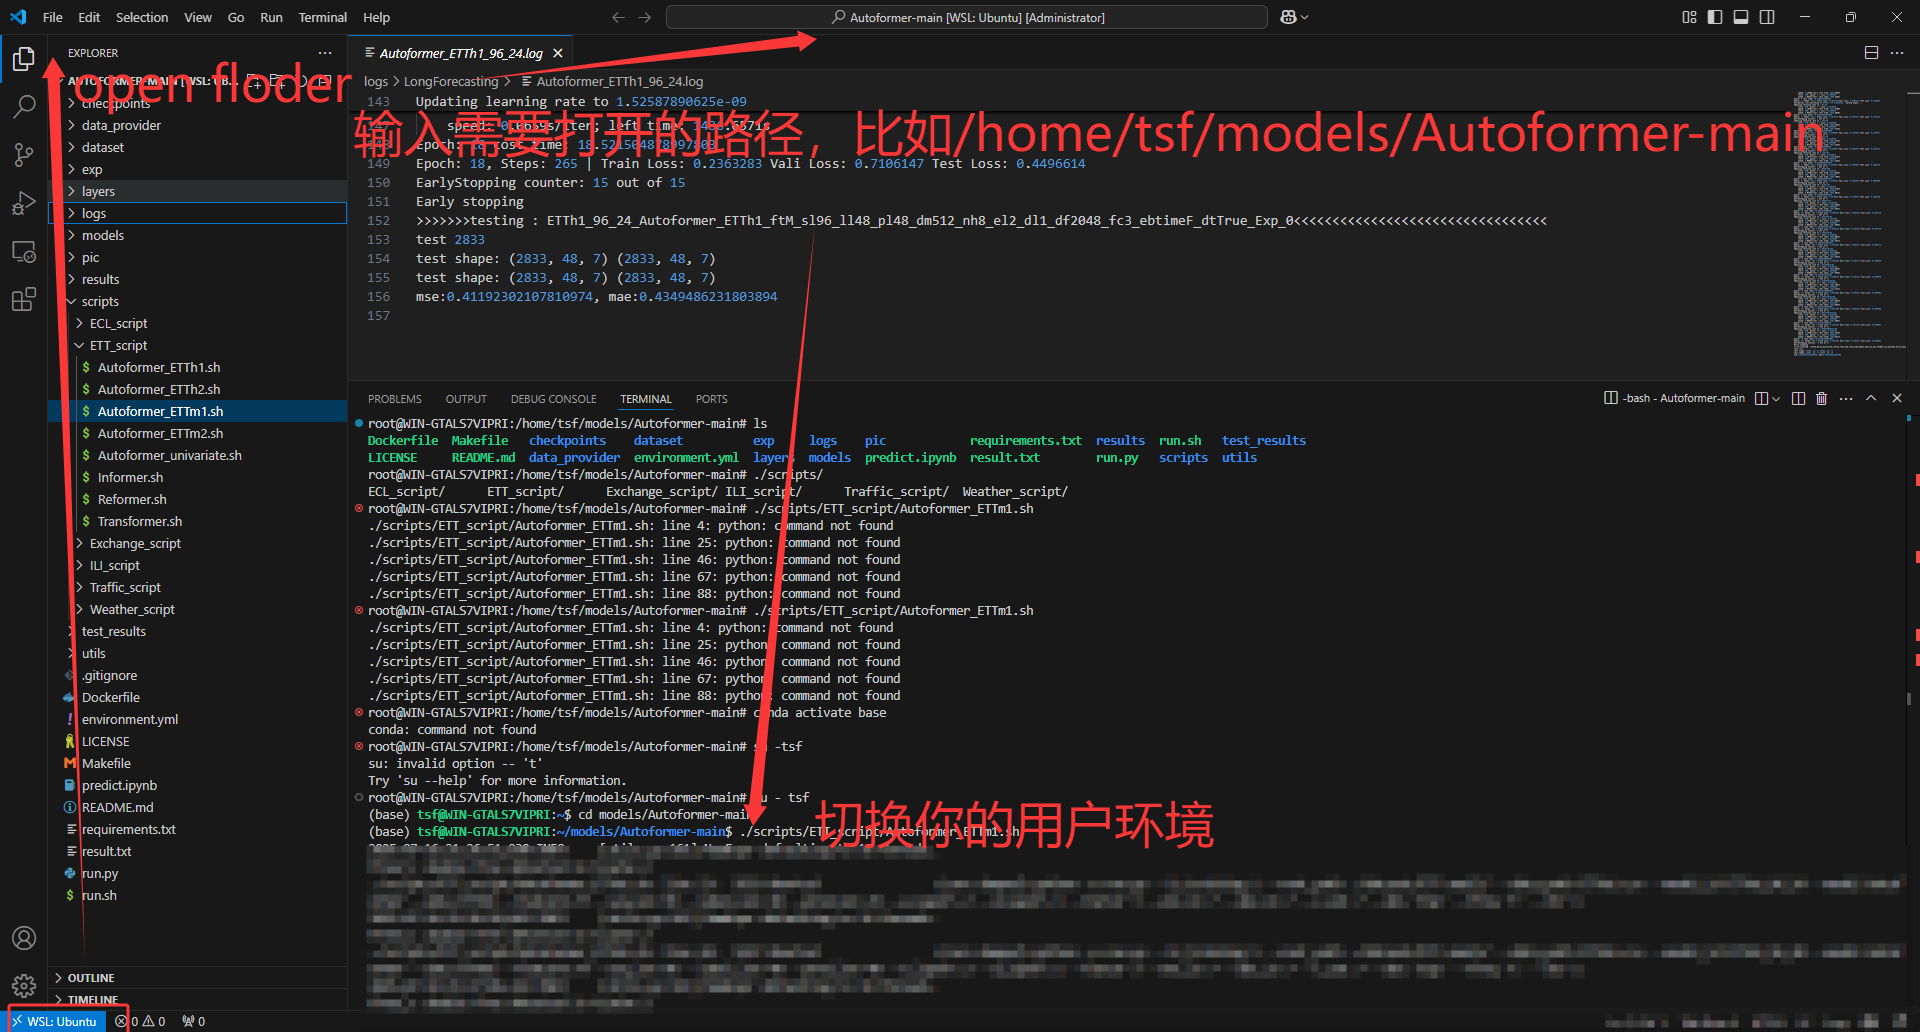
Task: Click the editor minimap overview
Action: [1848, 225]
